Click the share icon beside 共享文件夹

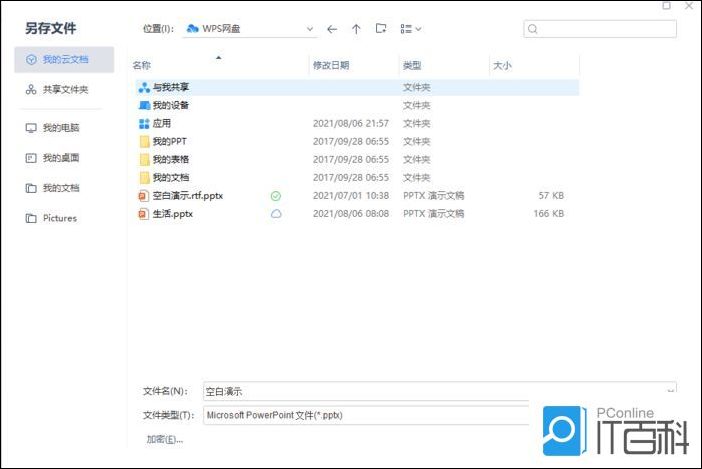tap(31, 90)
